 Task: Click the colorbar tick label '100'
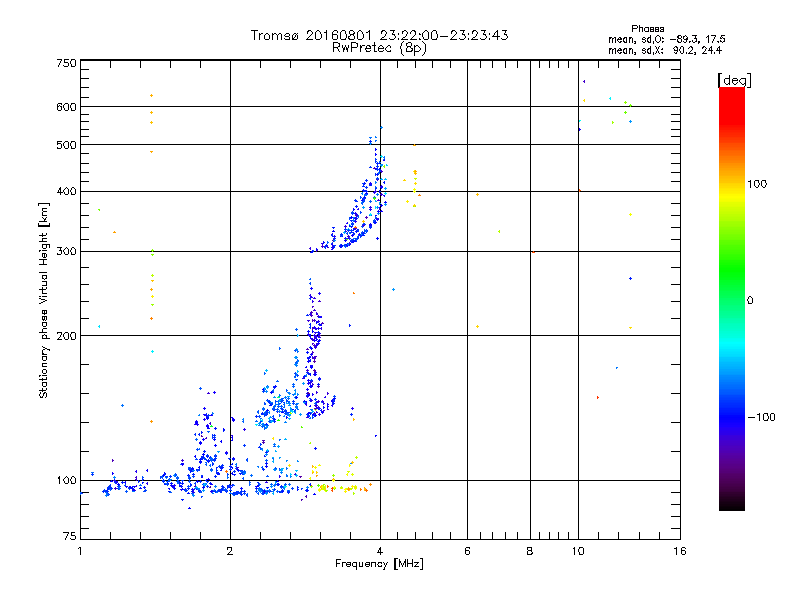click(x=757, y=184)
